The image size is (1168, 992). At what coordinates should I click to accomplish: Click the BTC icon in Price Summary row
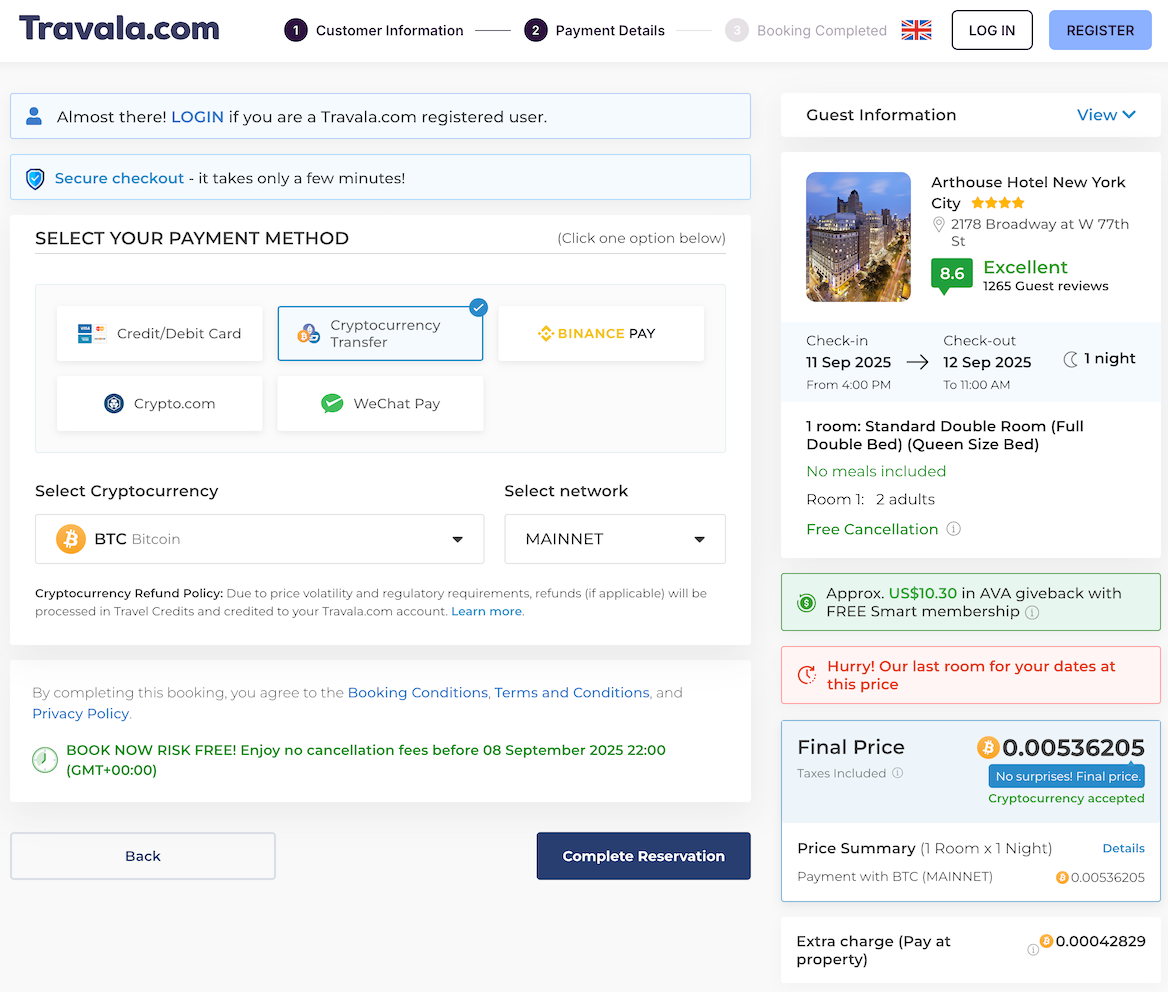1062,877
